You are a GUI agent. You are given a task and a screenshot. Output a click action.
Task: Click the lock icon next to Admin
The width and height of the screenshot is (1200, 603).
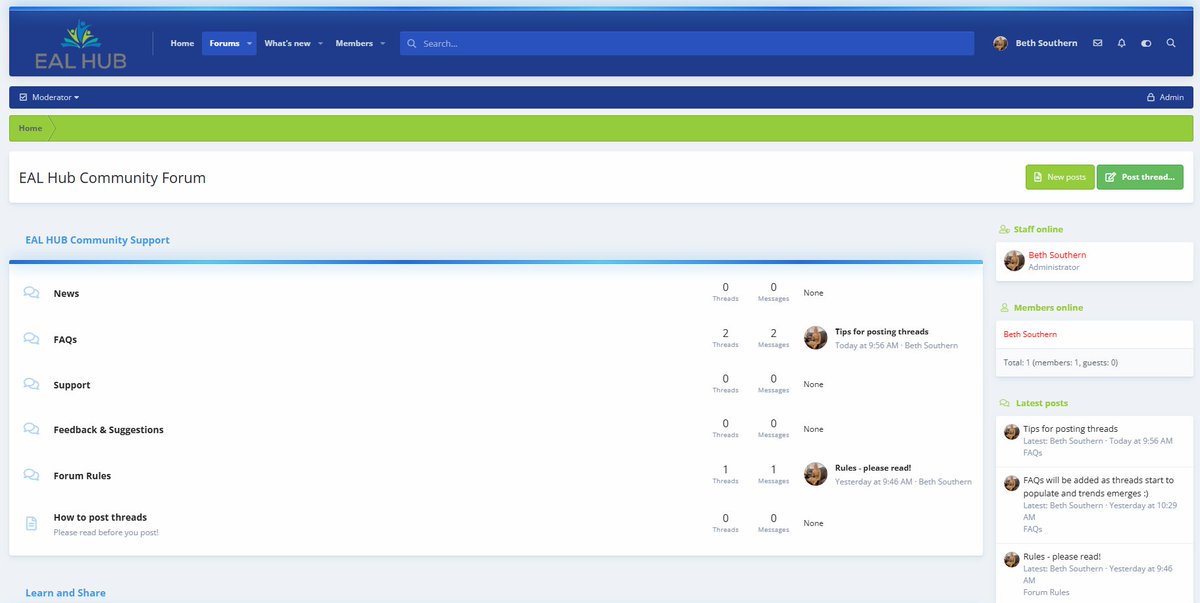(x=1151, y=96)
